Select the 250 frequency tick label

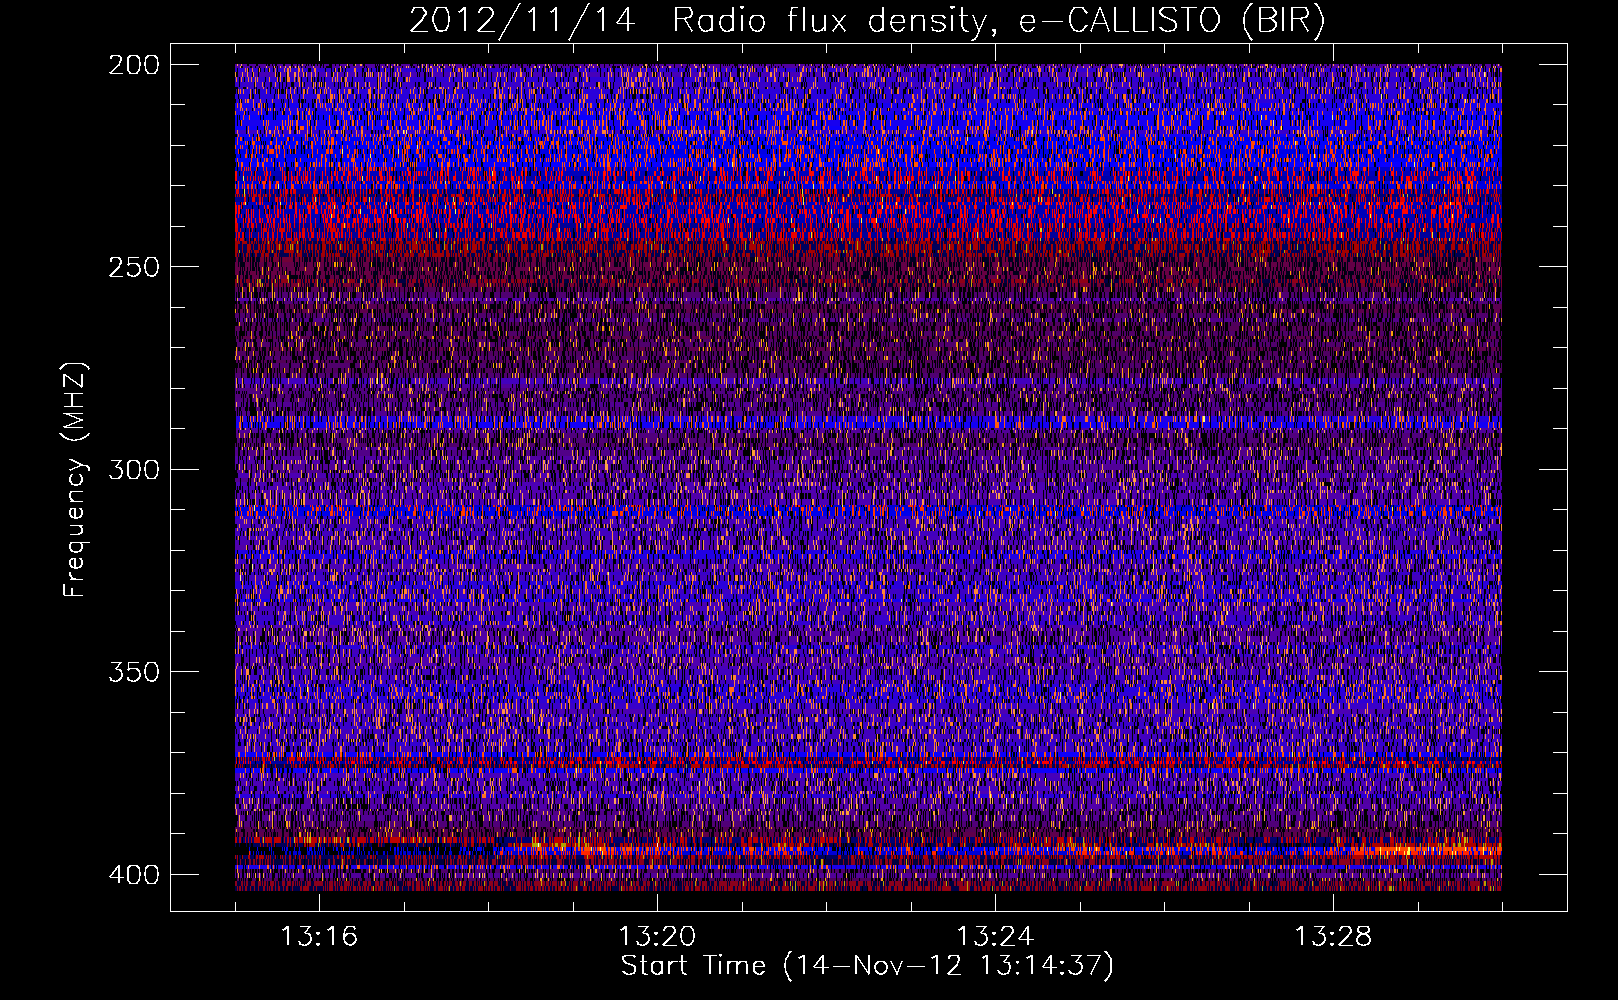pos(133,267)
